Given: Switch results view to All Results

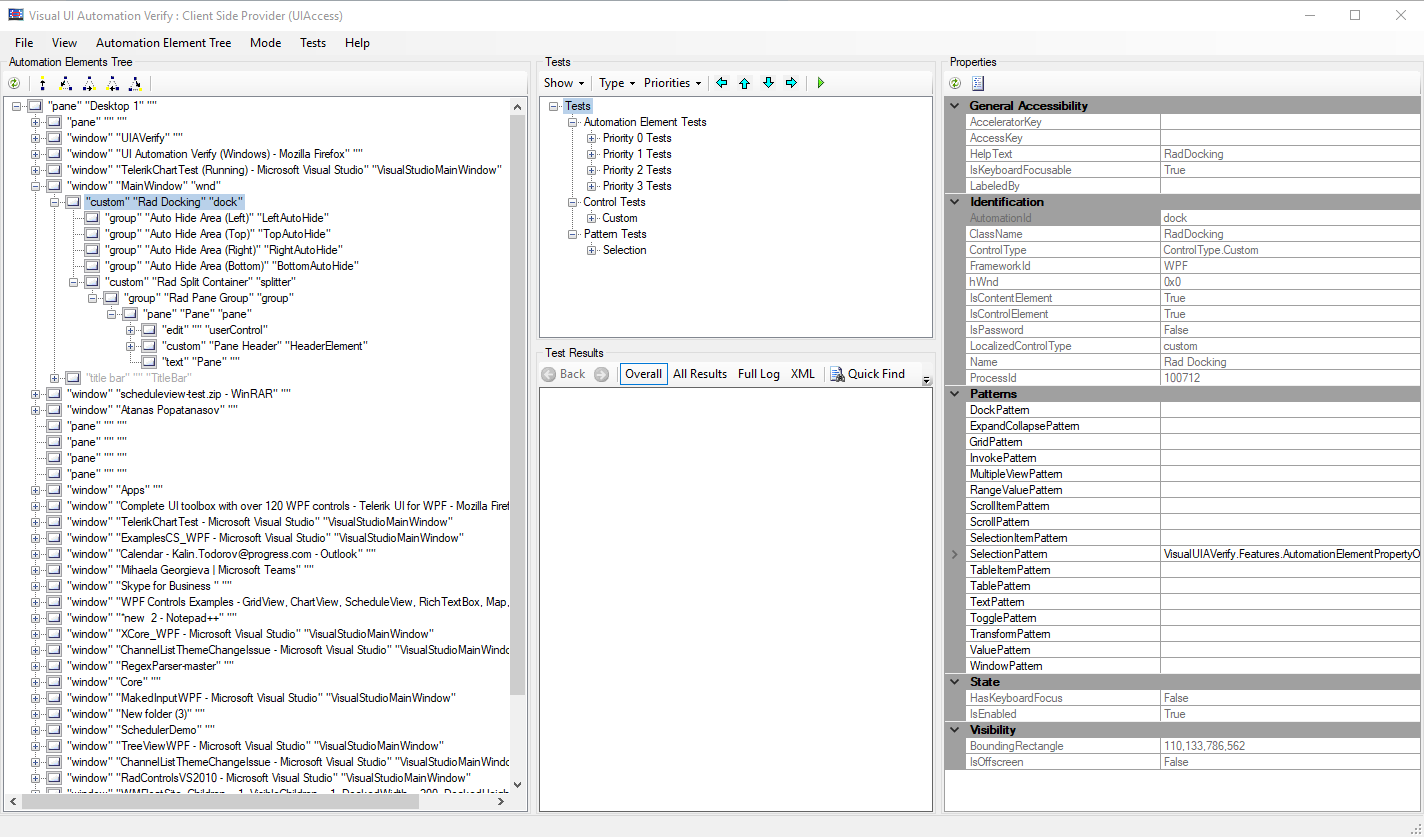Looking at the screenshot, I should tap(699, 374).
